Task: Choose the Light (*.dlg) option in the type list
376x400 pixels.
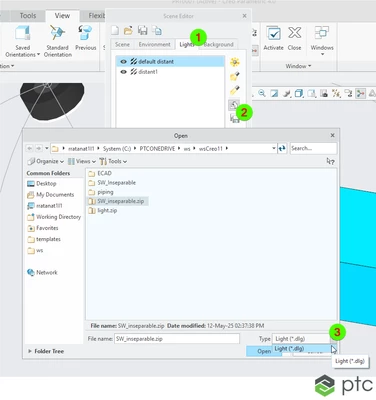Action: click(302, 349)
